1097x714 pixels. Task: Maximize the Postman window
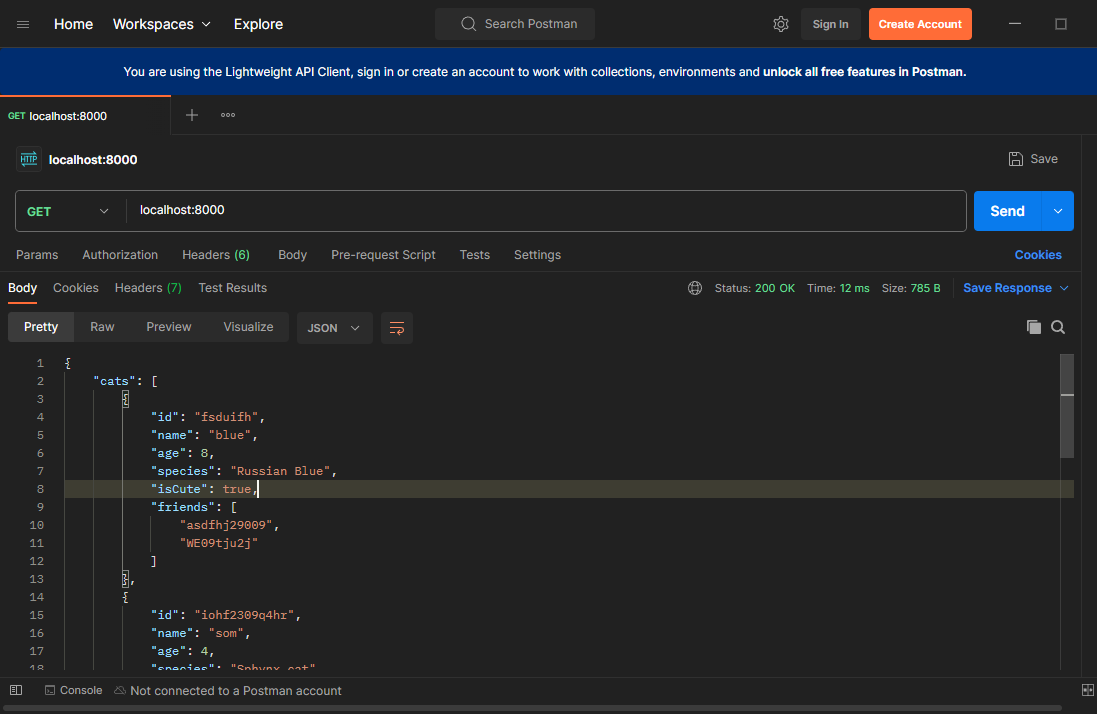1061,24
